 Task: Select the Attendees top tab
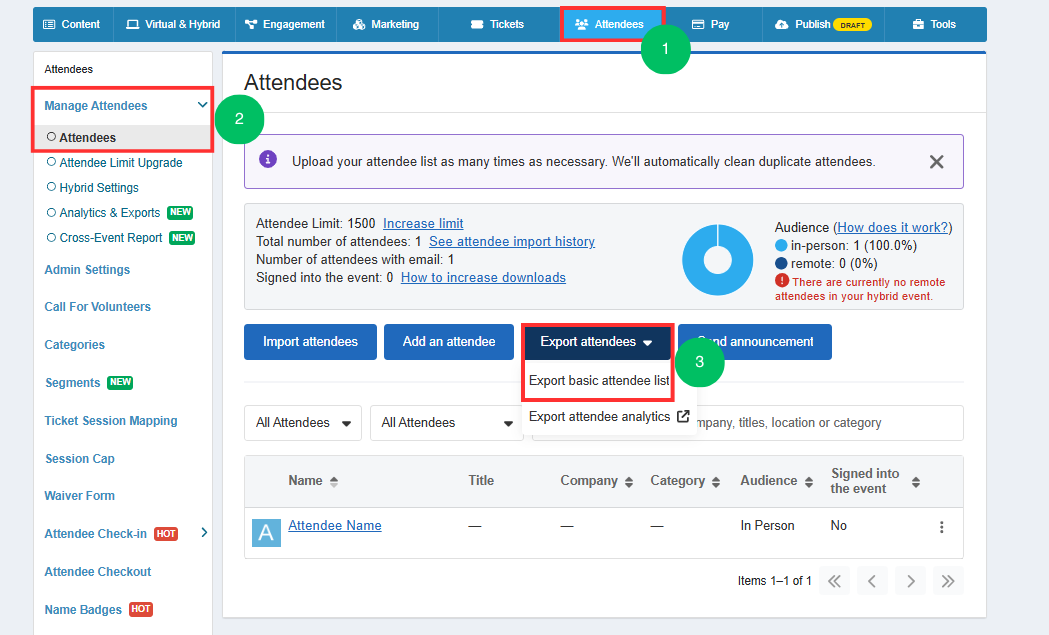tap(611, 24)
